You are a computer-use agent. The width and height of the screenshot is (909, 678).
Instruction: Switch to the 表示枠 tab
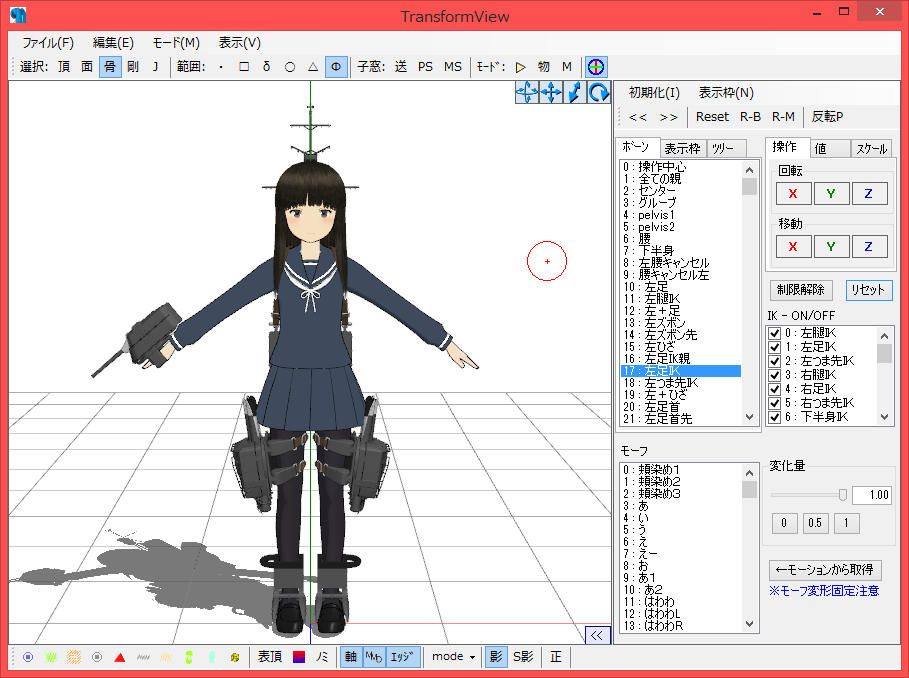tap(682, 148)
